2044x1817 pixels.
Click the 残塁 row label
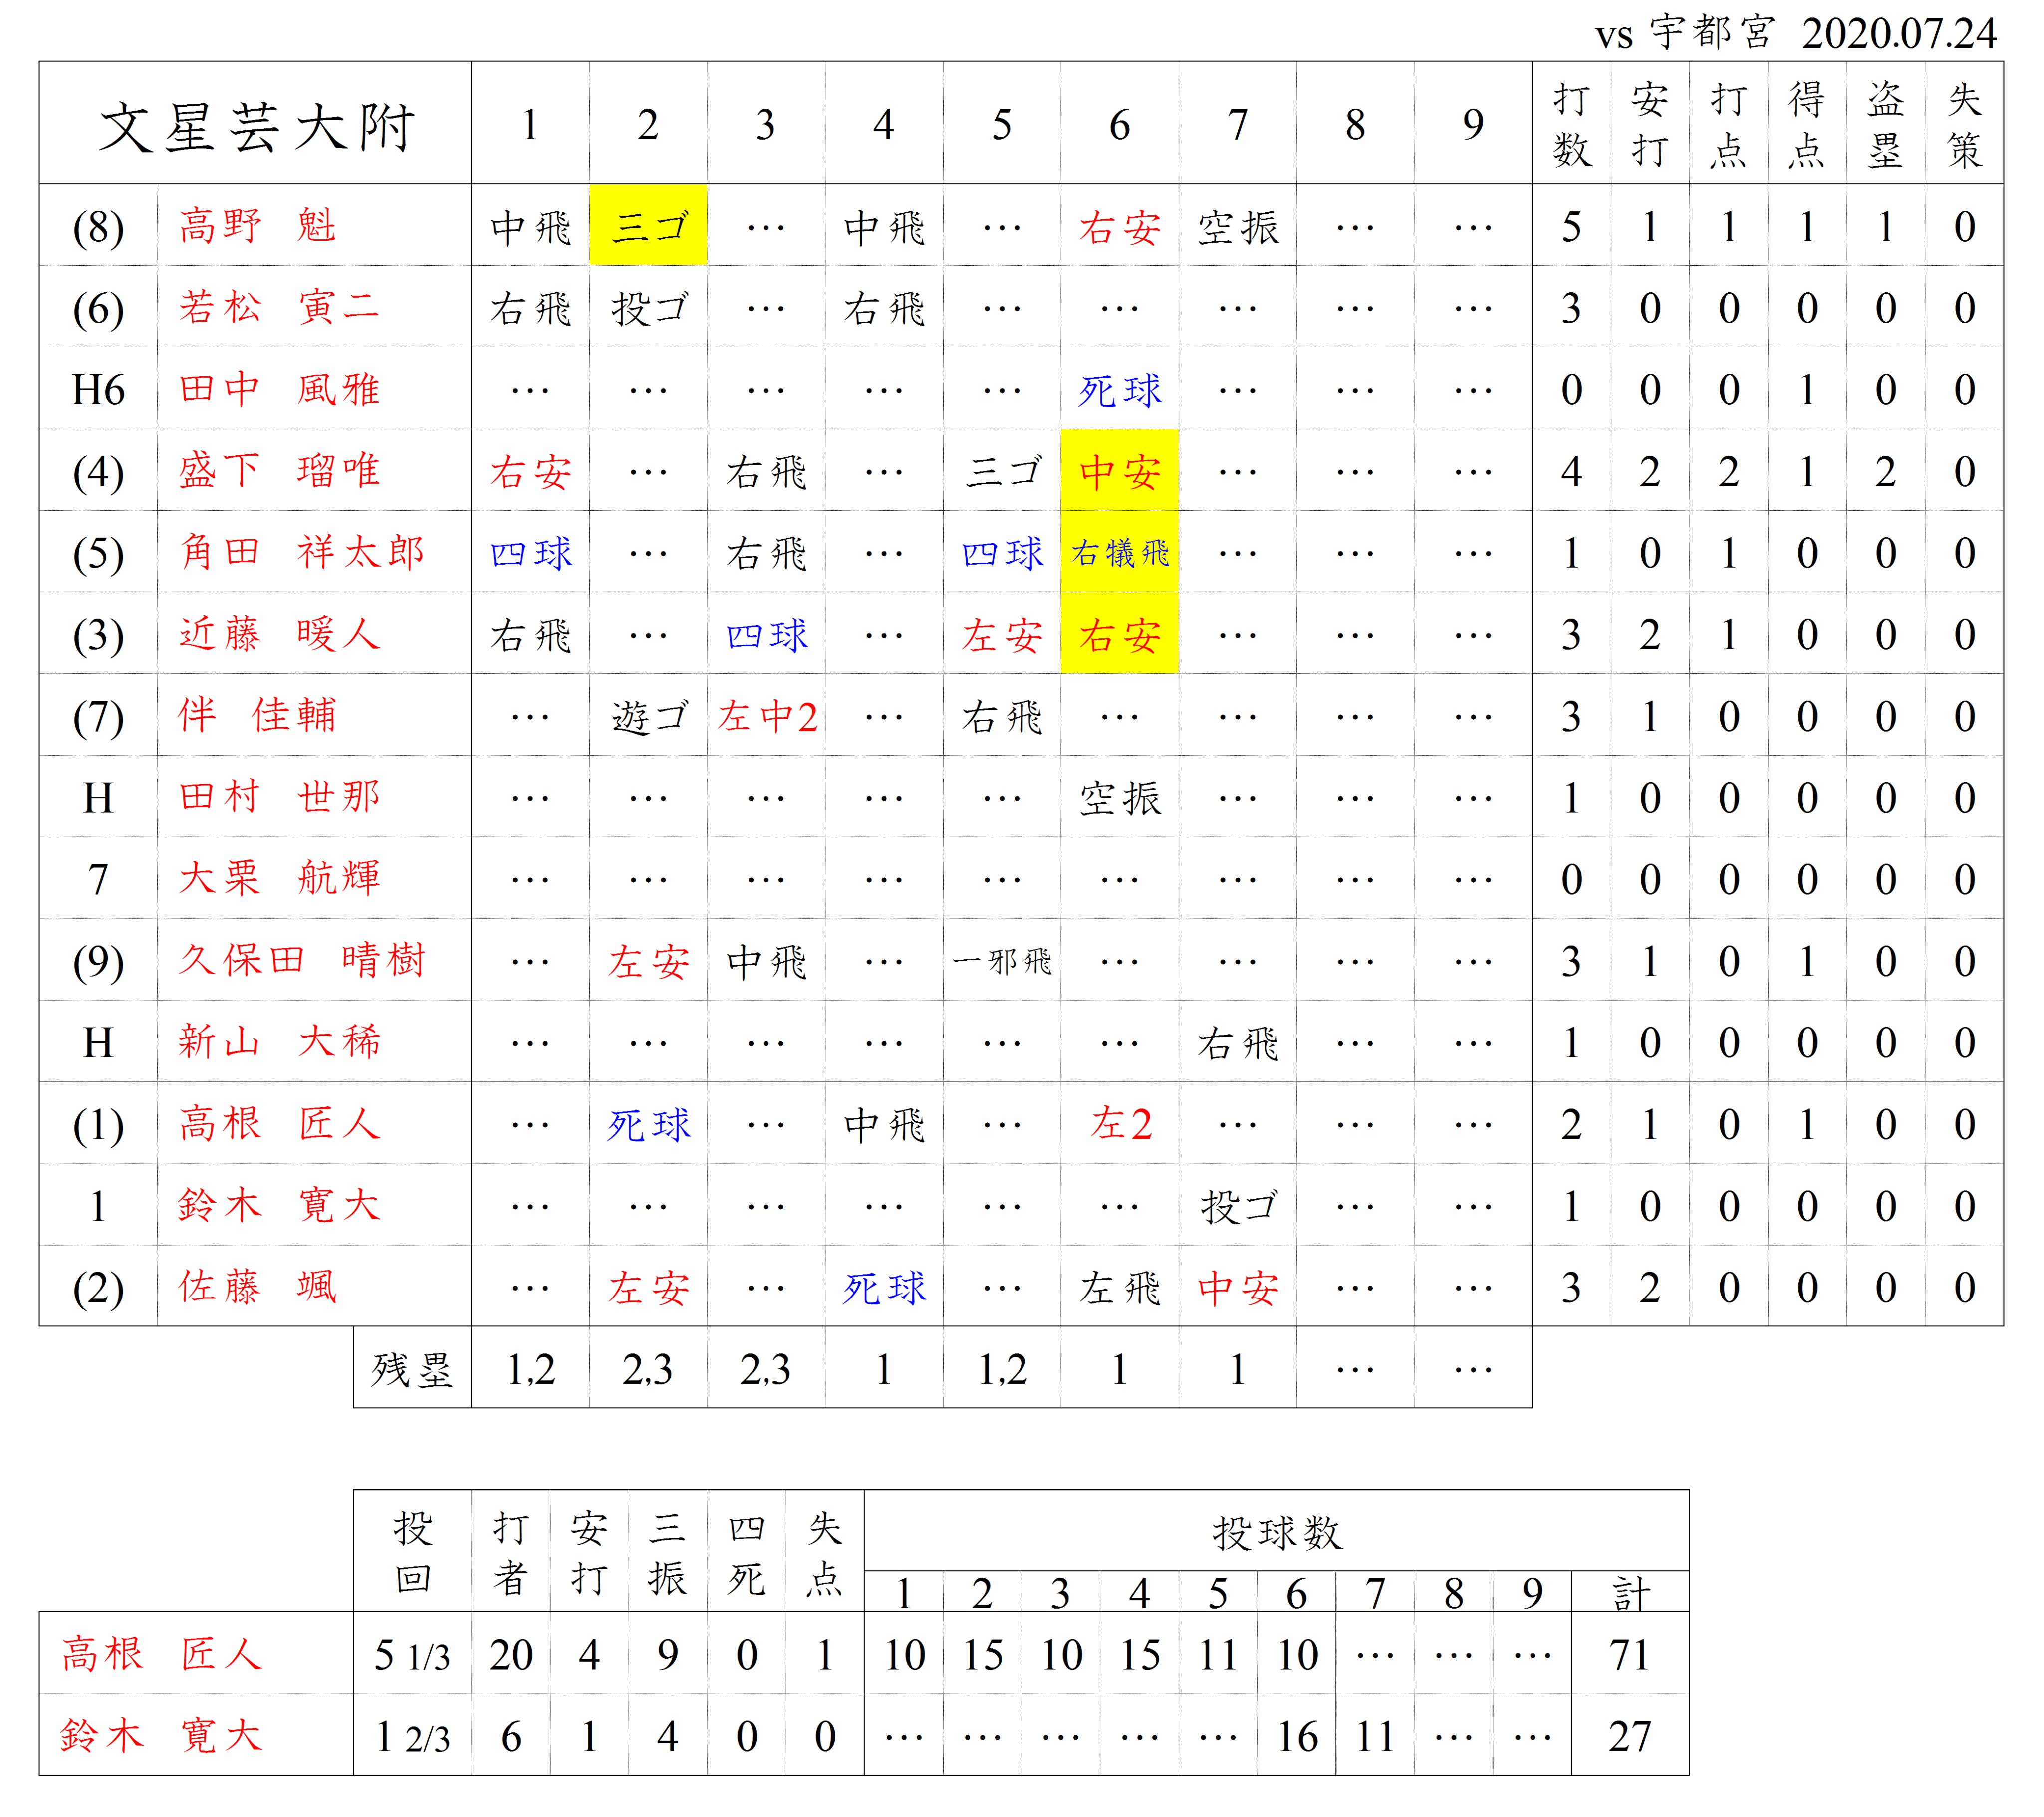click(412, 1369)
